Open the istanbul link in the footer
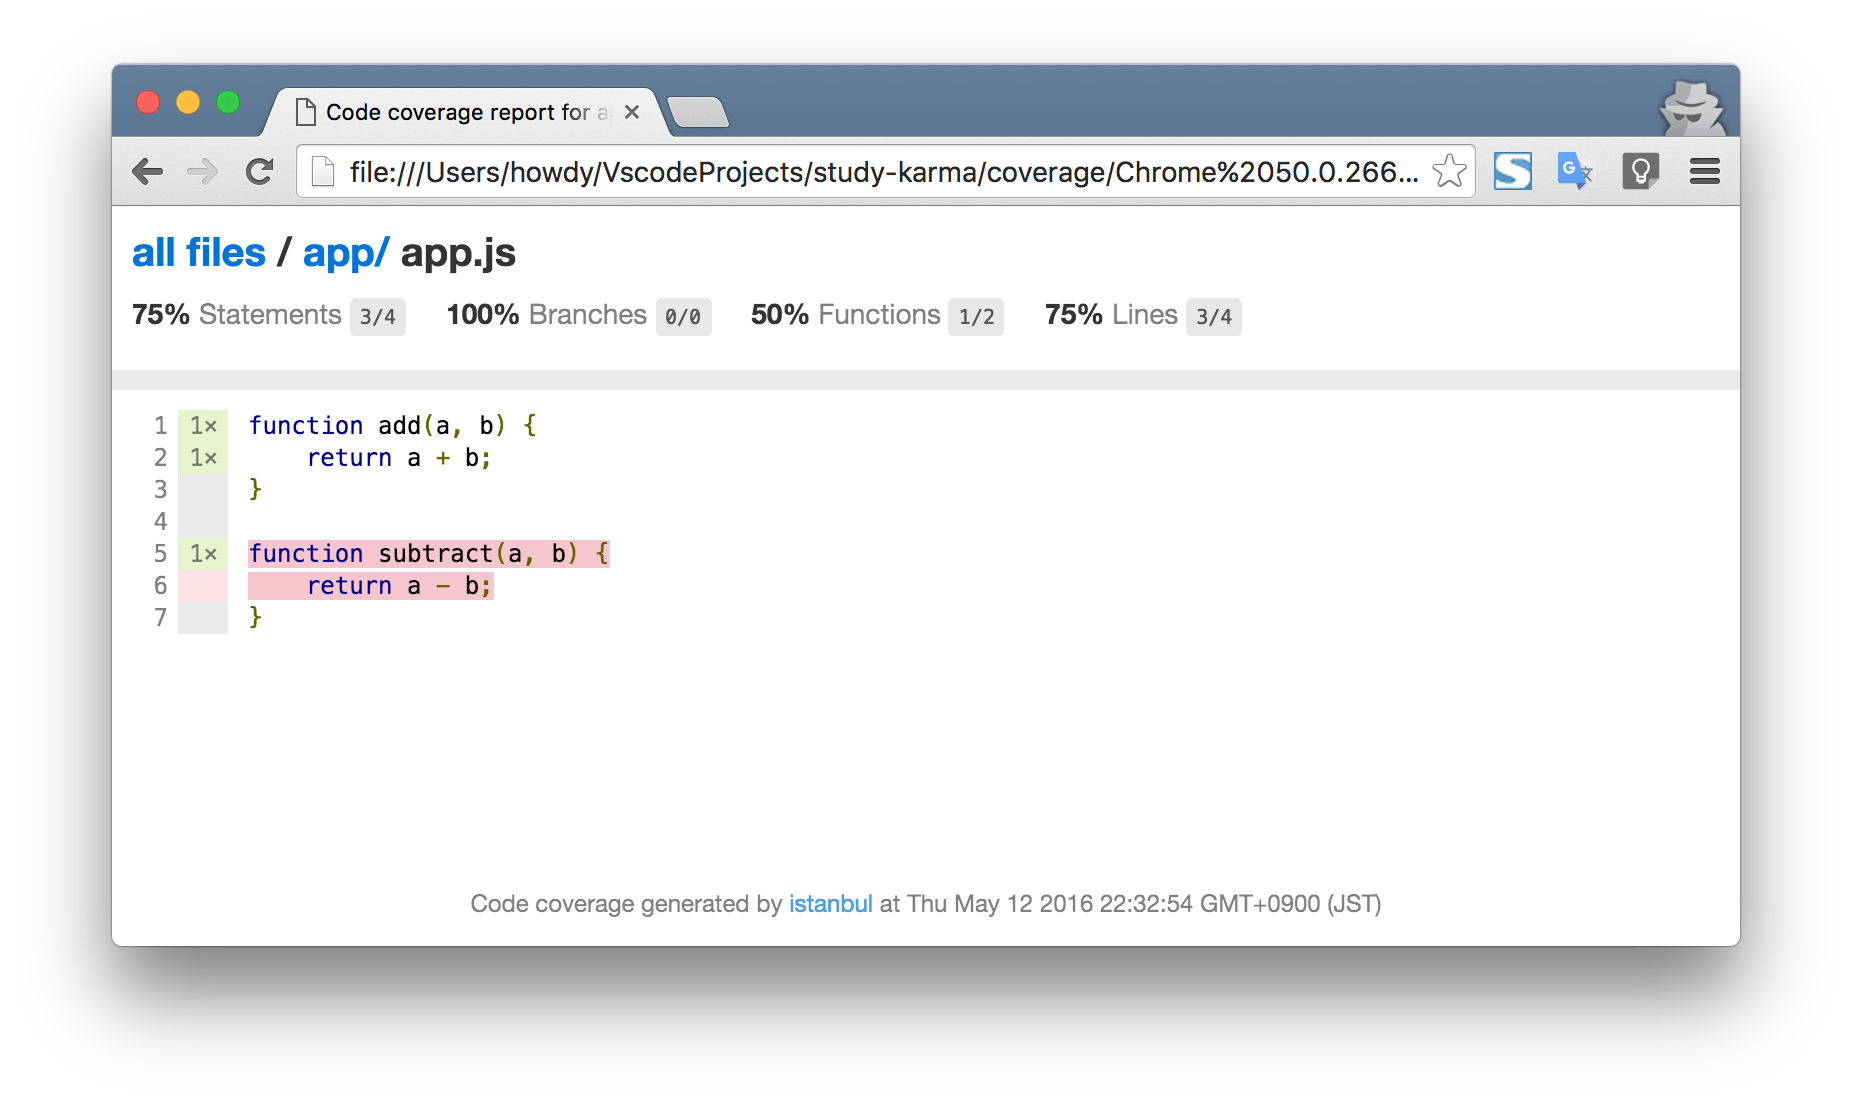Viewport: 1852px width, 1106px height. point(830,904)
